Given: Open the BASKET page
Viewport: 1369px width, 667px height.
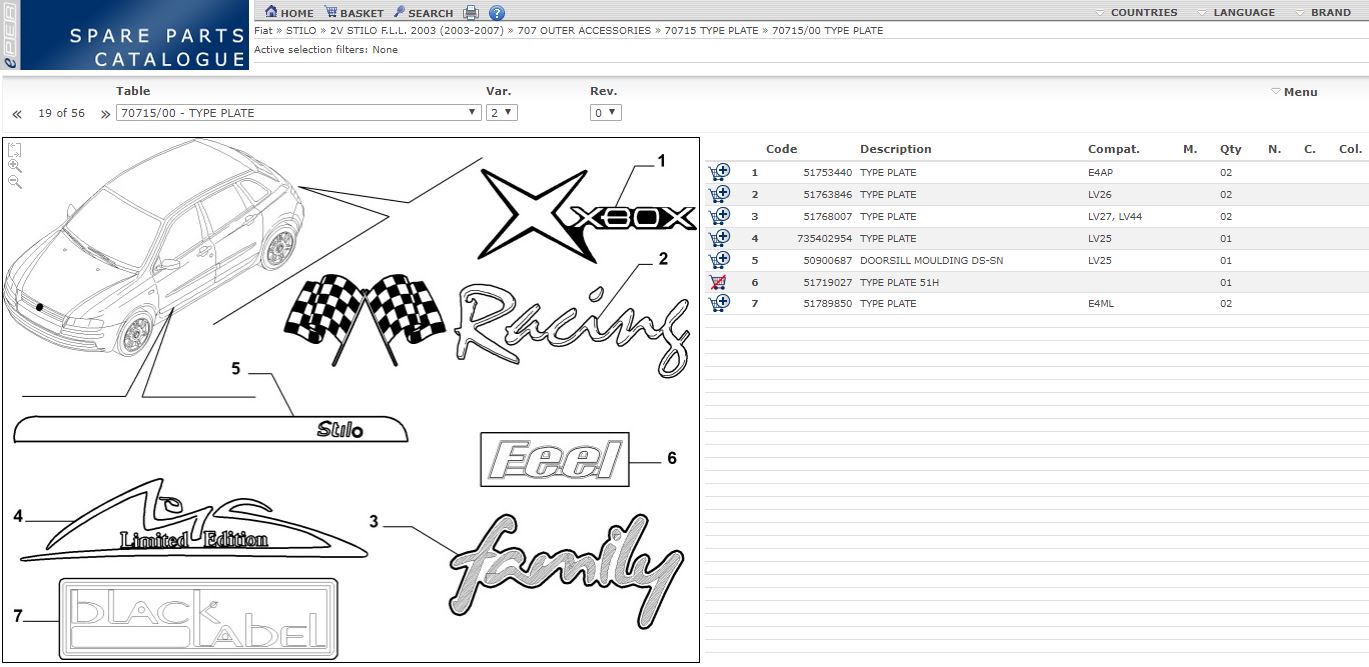Looking at the screenshot, I should coord(353,13).
